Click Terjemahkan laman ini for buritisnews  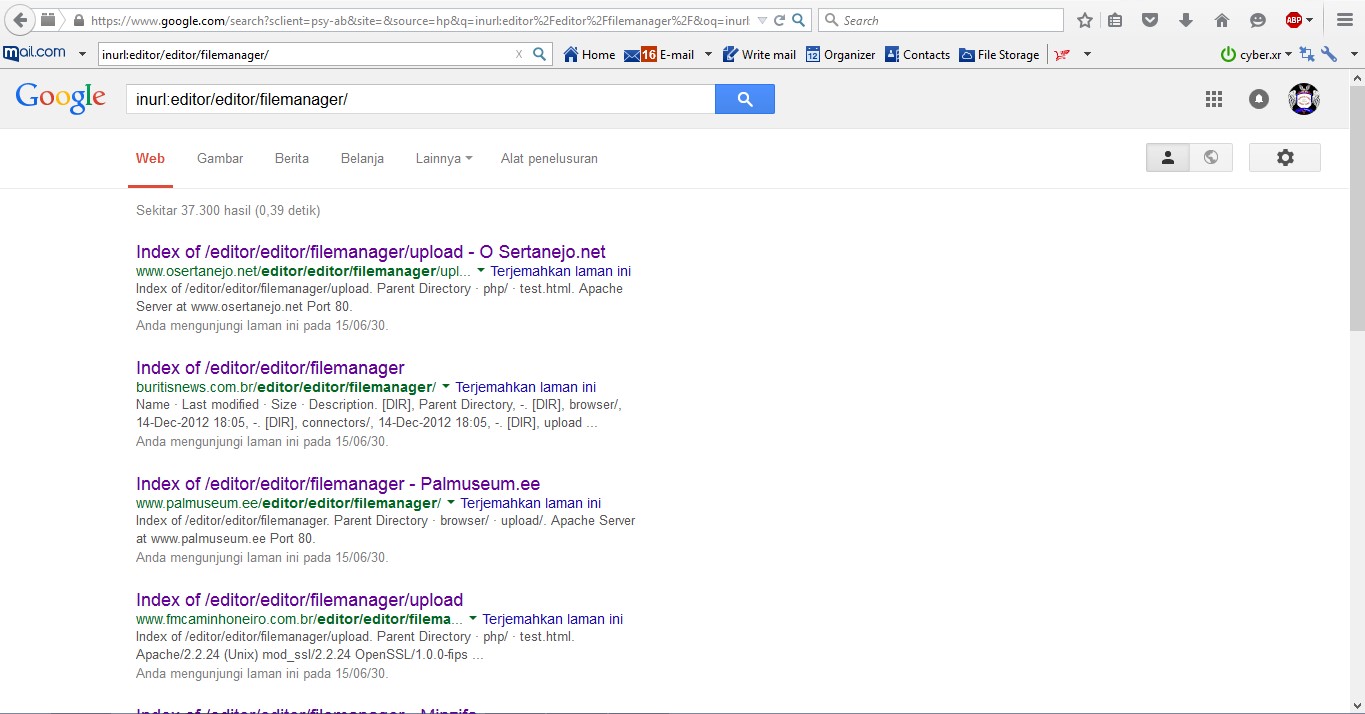pos(525,387)
